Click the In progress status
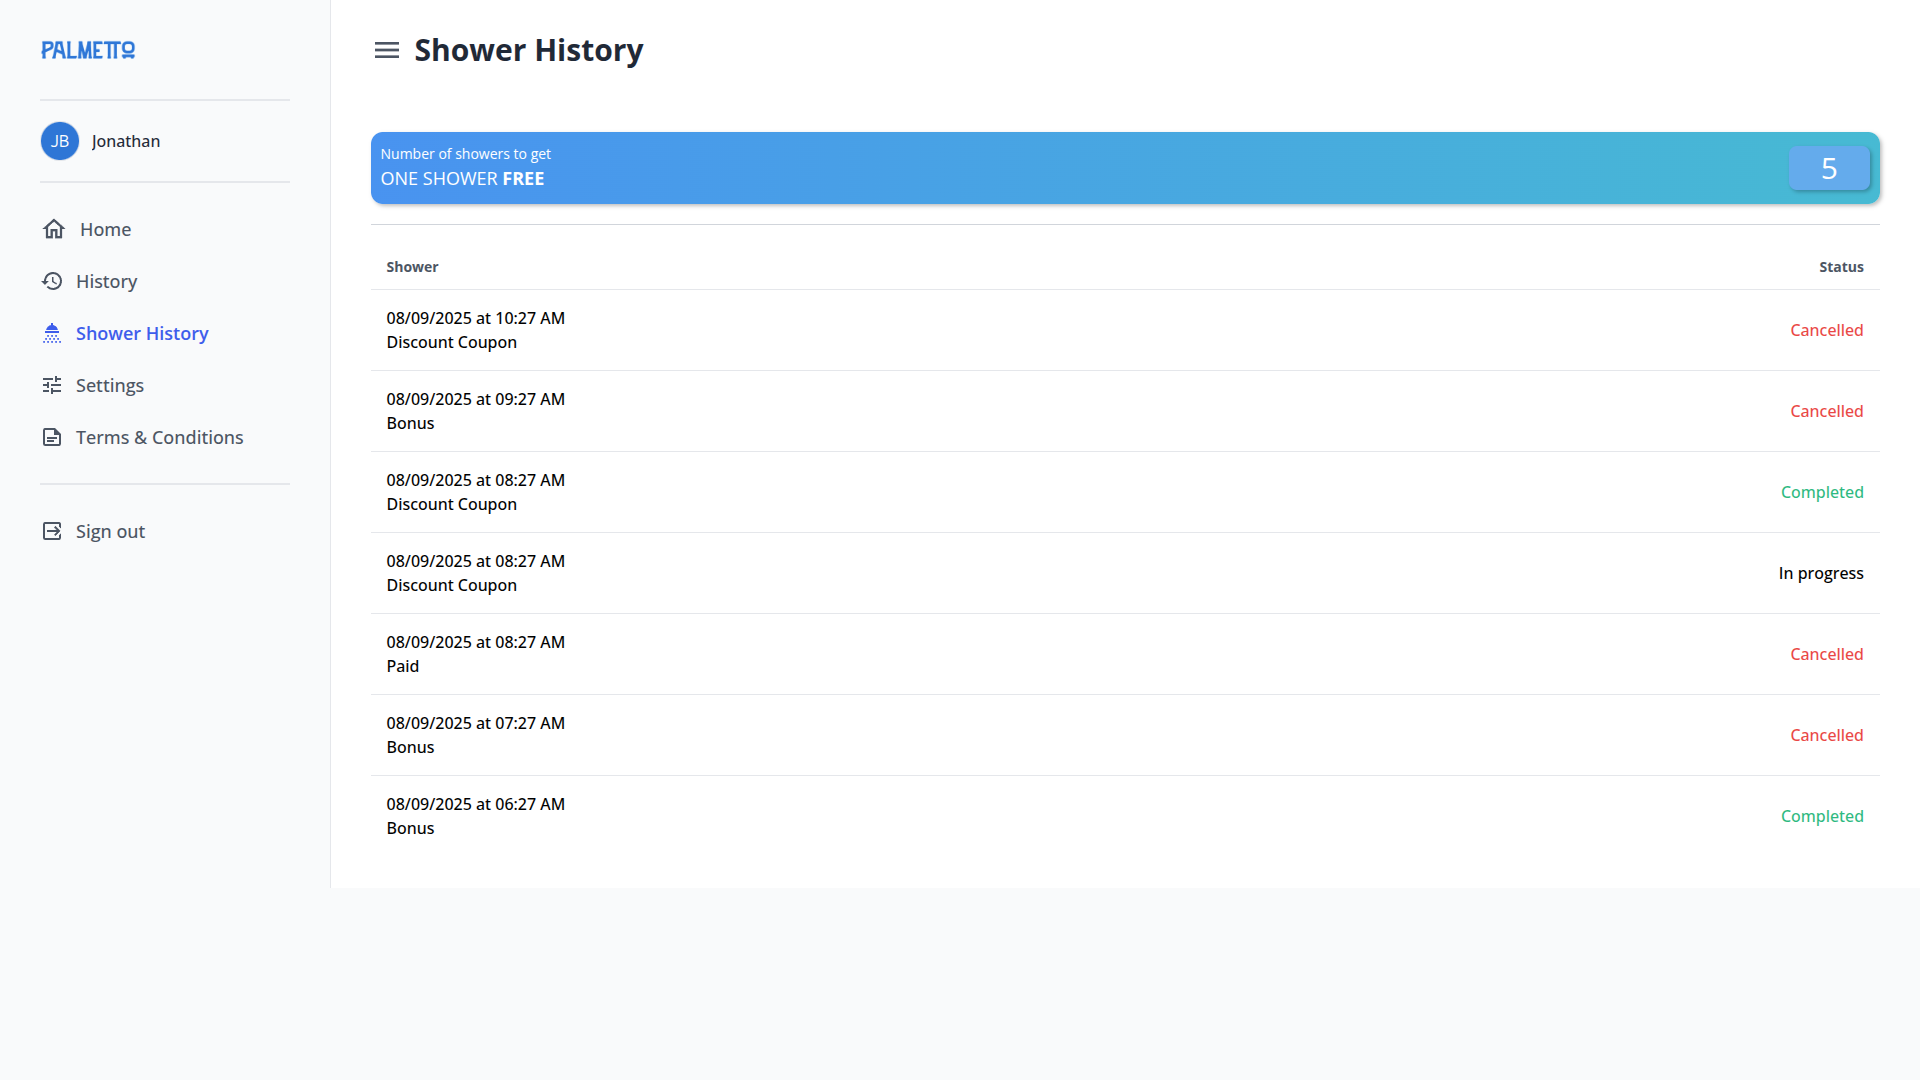This screenshot has height=1080, width=1920. 1821,573
